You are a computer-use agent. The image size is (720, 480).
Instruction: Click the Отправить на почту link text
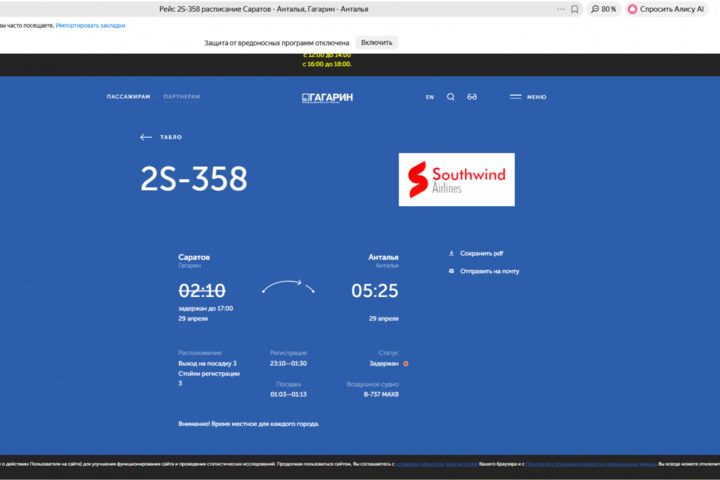[x=489, y=271]
